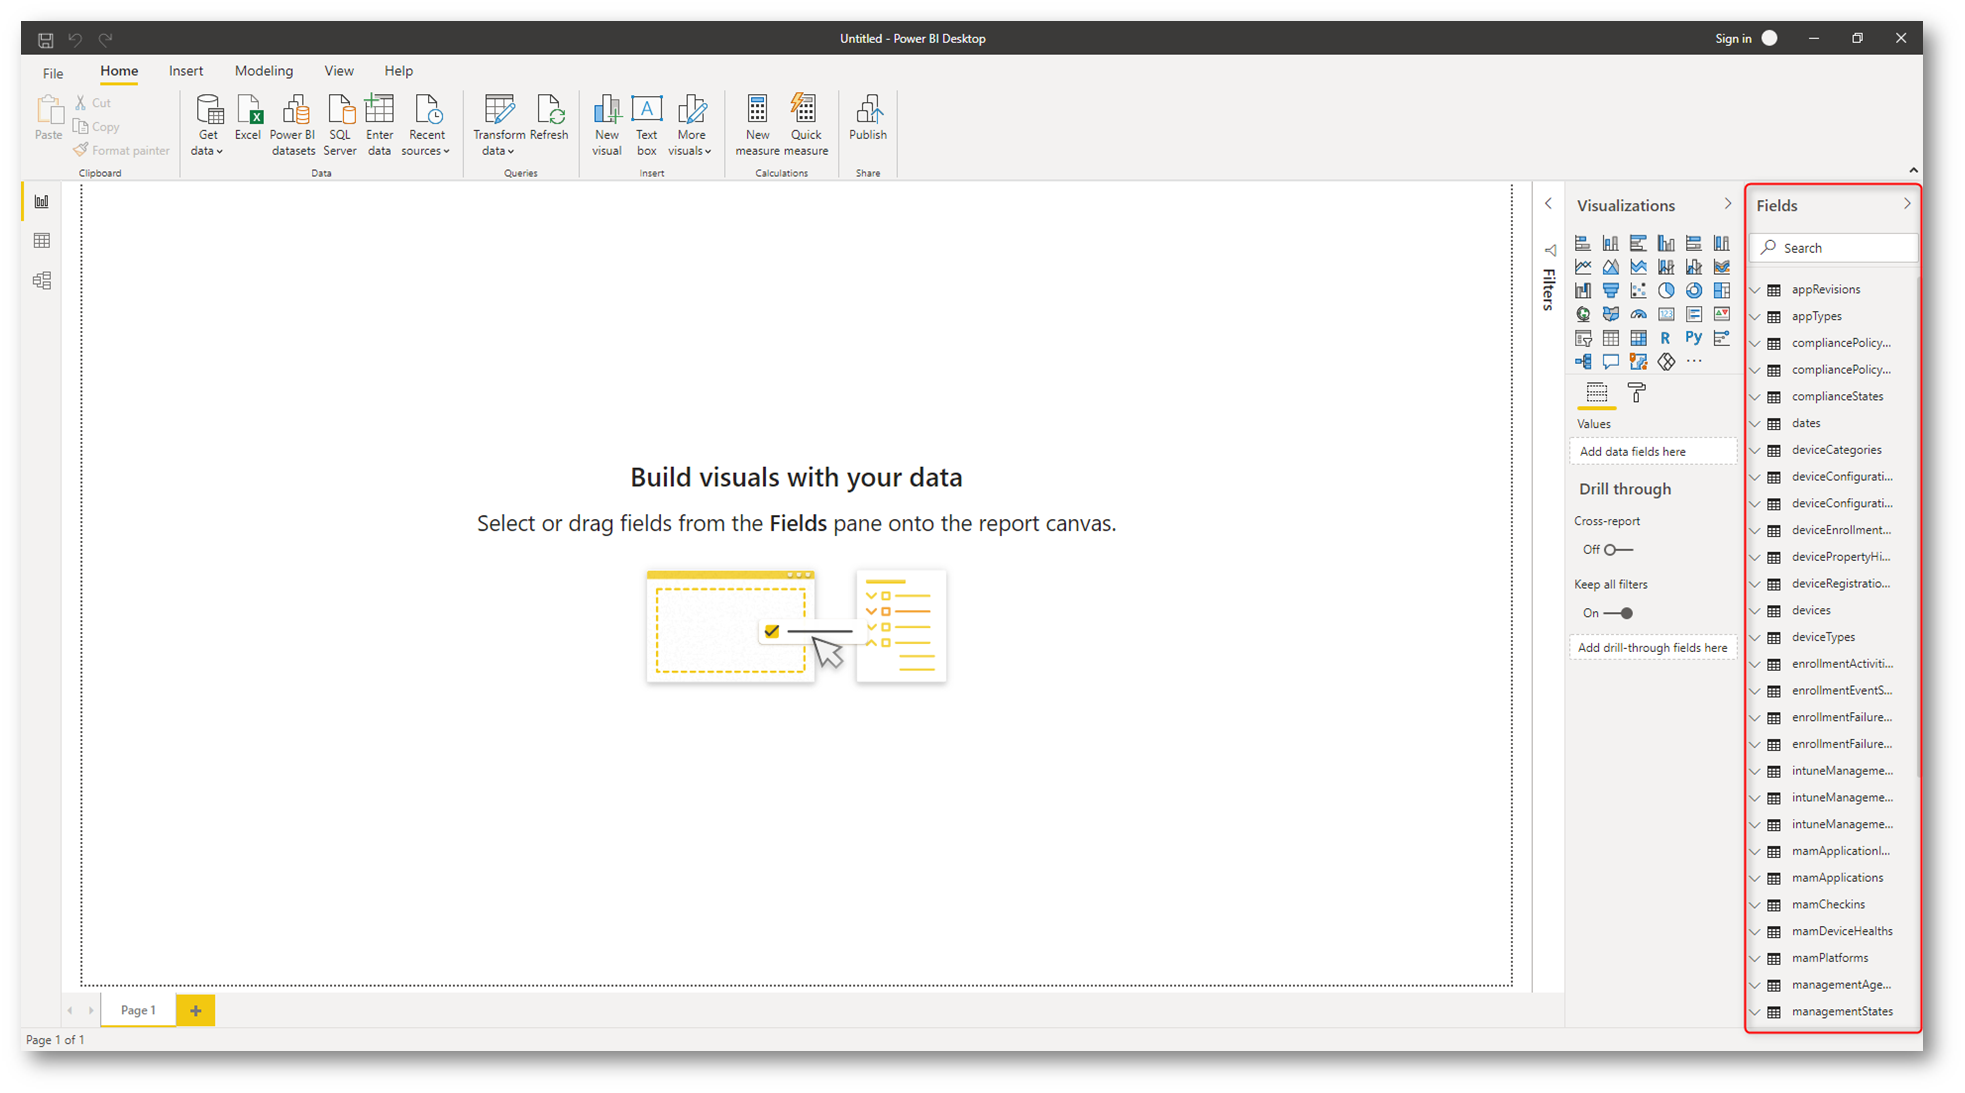
Task: Select the Python visual
Action: pos(1694,338)
